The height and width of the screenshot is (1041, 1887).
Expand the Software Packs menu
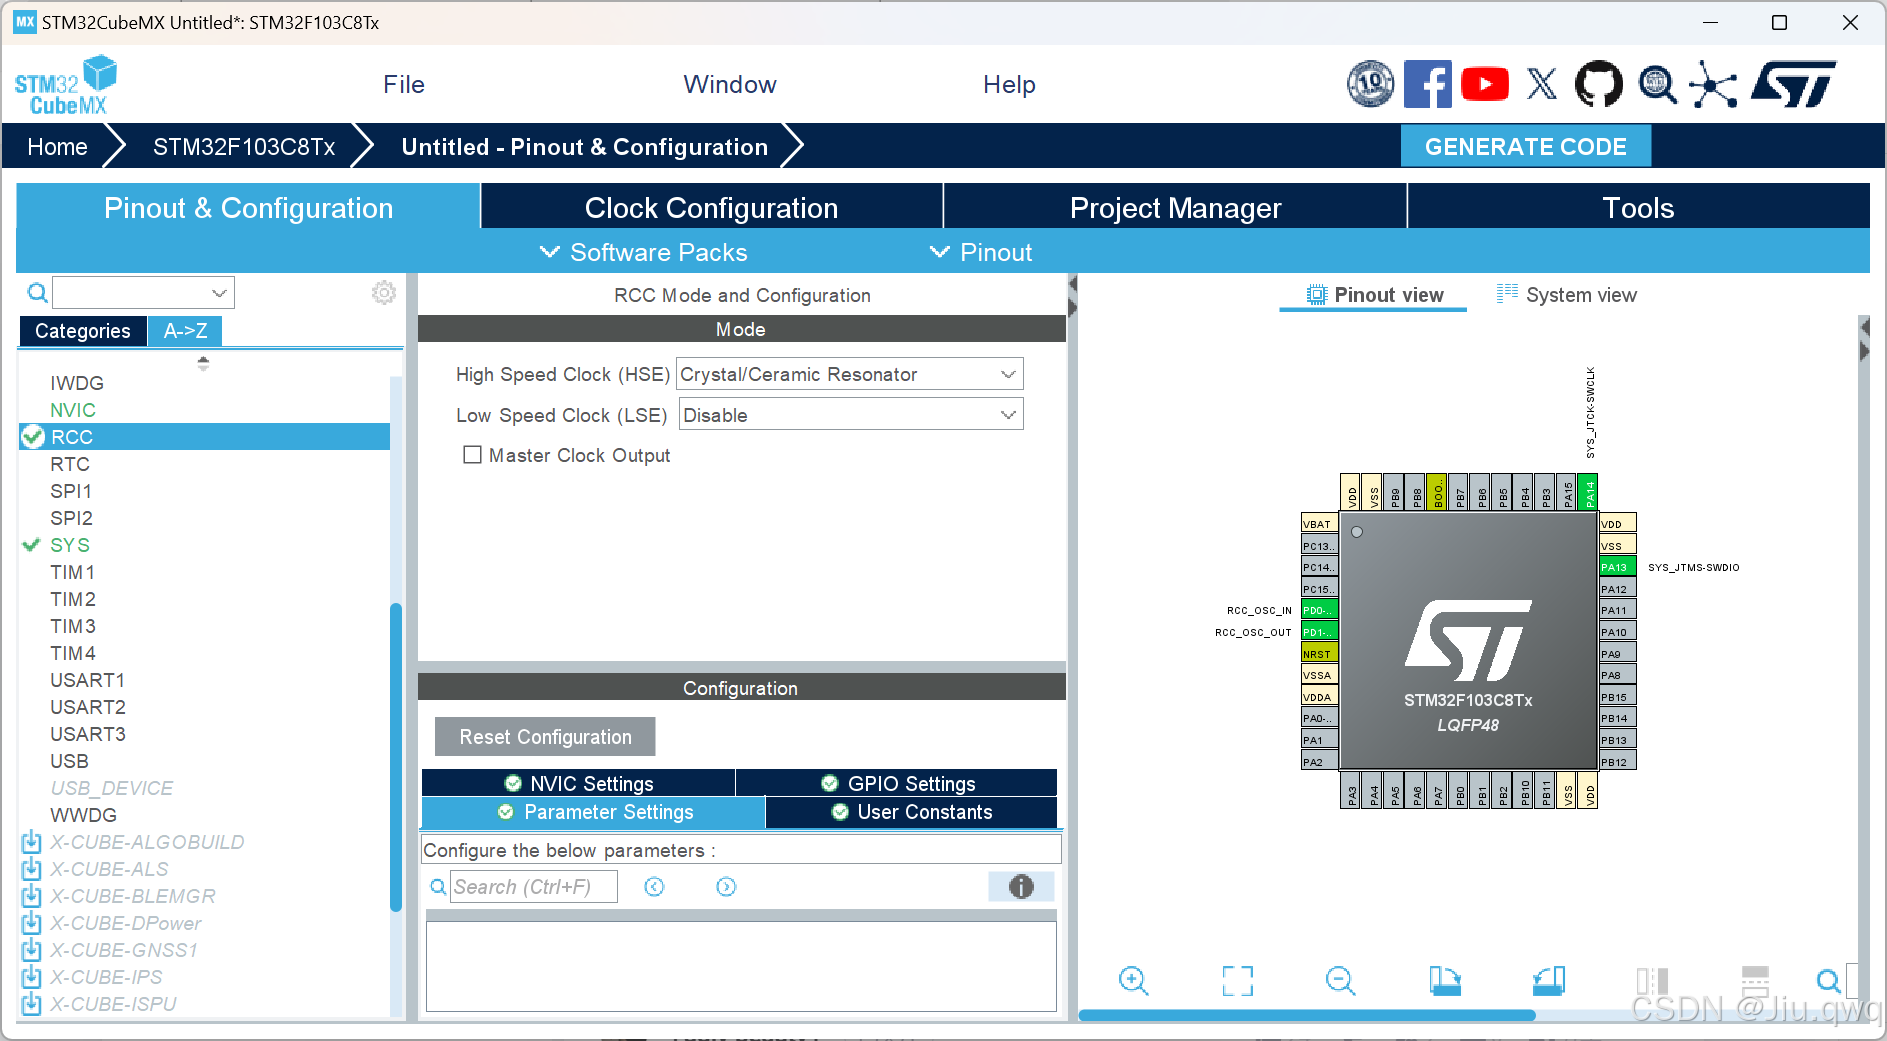tap(645, 253)
